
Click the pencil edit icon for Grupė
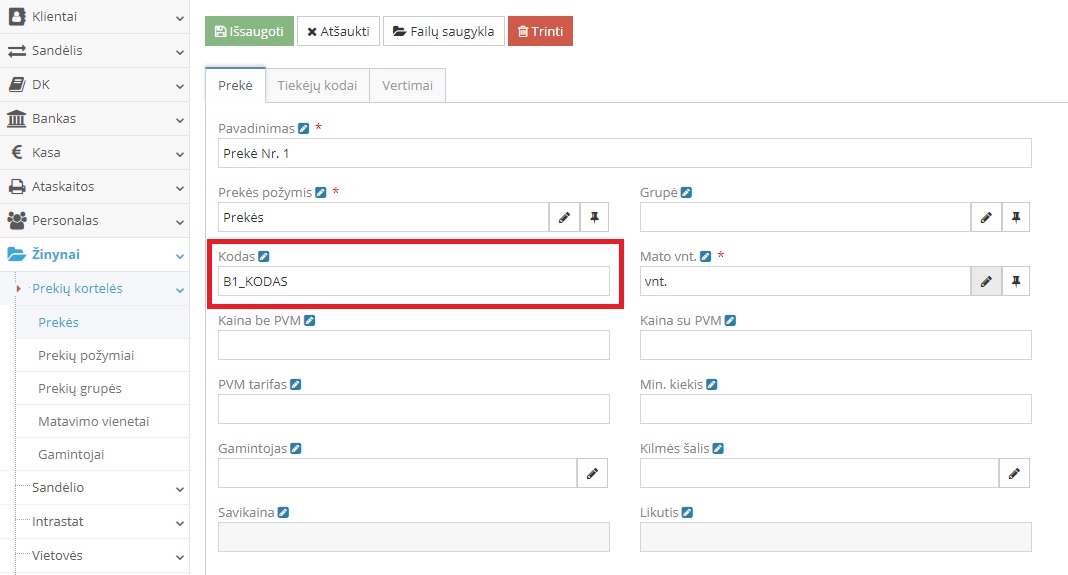[986, 217]
